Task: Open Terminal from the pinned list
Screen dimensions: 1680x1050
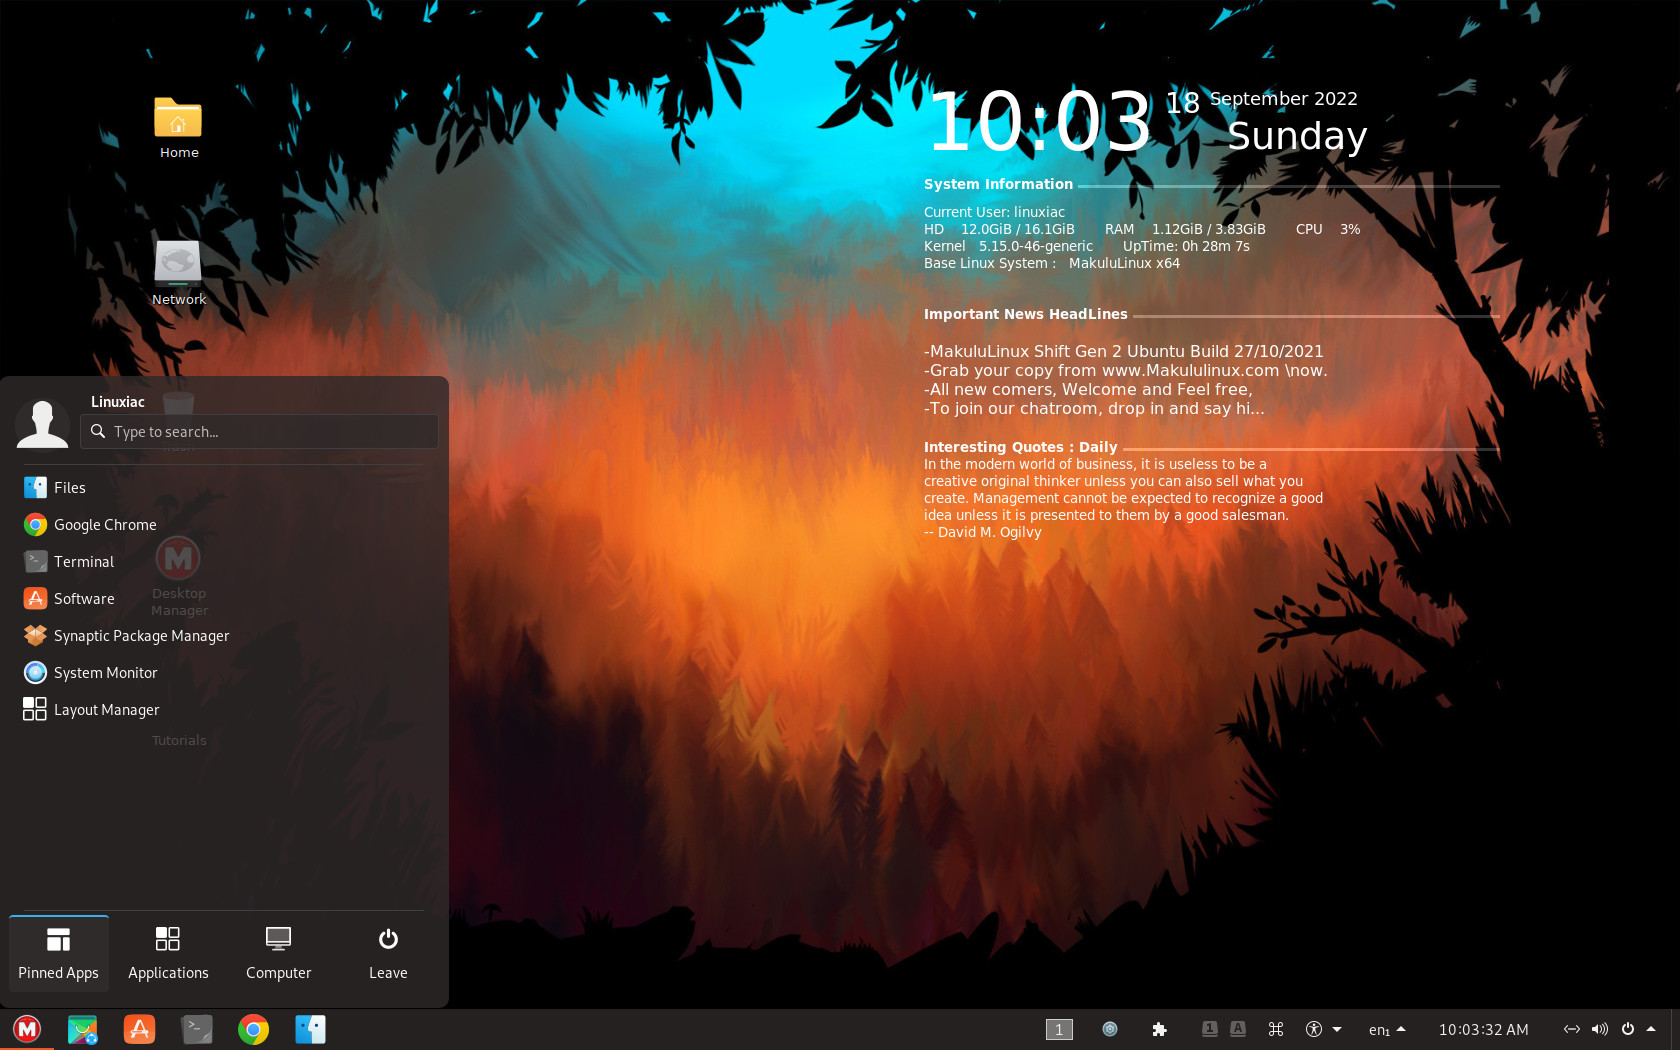Action: click(222, 562)
